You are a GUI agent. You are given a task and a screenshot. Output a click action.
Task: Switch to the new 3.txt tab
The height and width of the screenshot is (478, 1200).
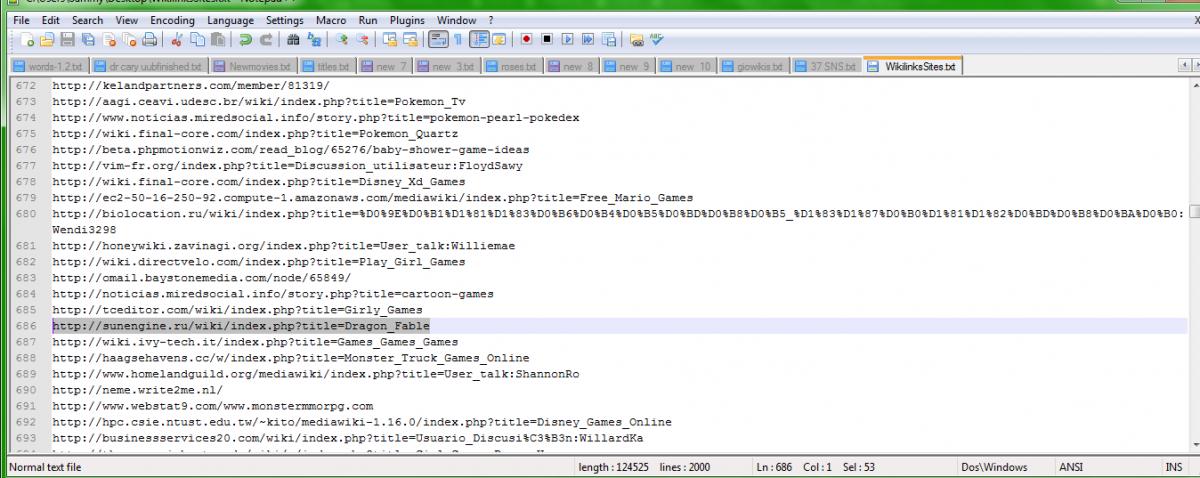tap(447, 67)
